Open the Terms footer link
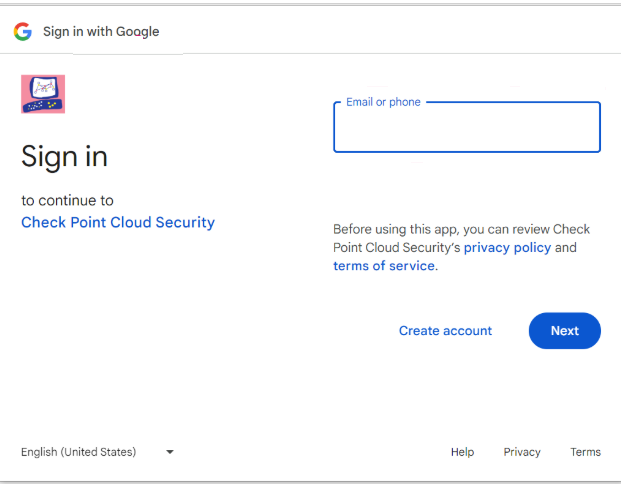621x484 pixels. click(585, 452)
